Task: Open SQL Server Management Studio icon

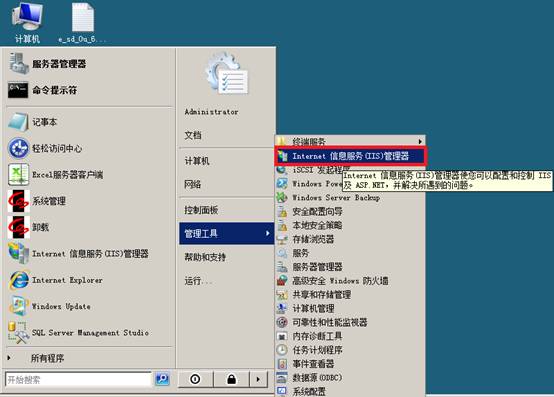Action: [x=18, y=332]
